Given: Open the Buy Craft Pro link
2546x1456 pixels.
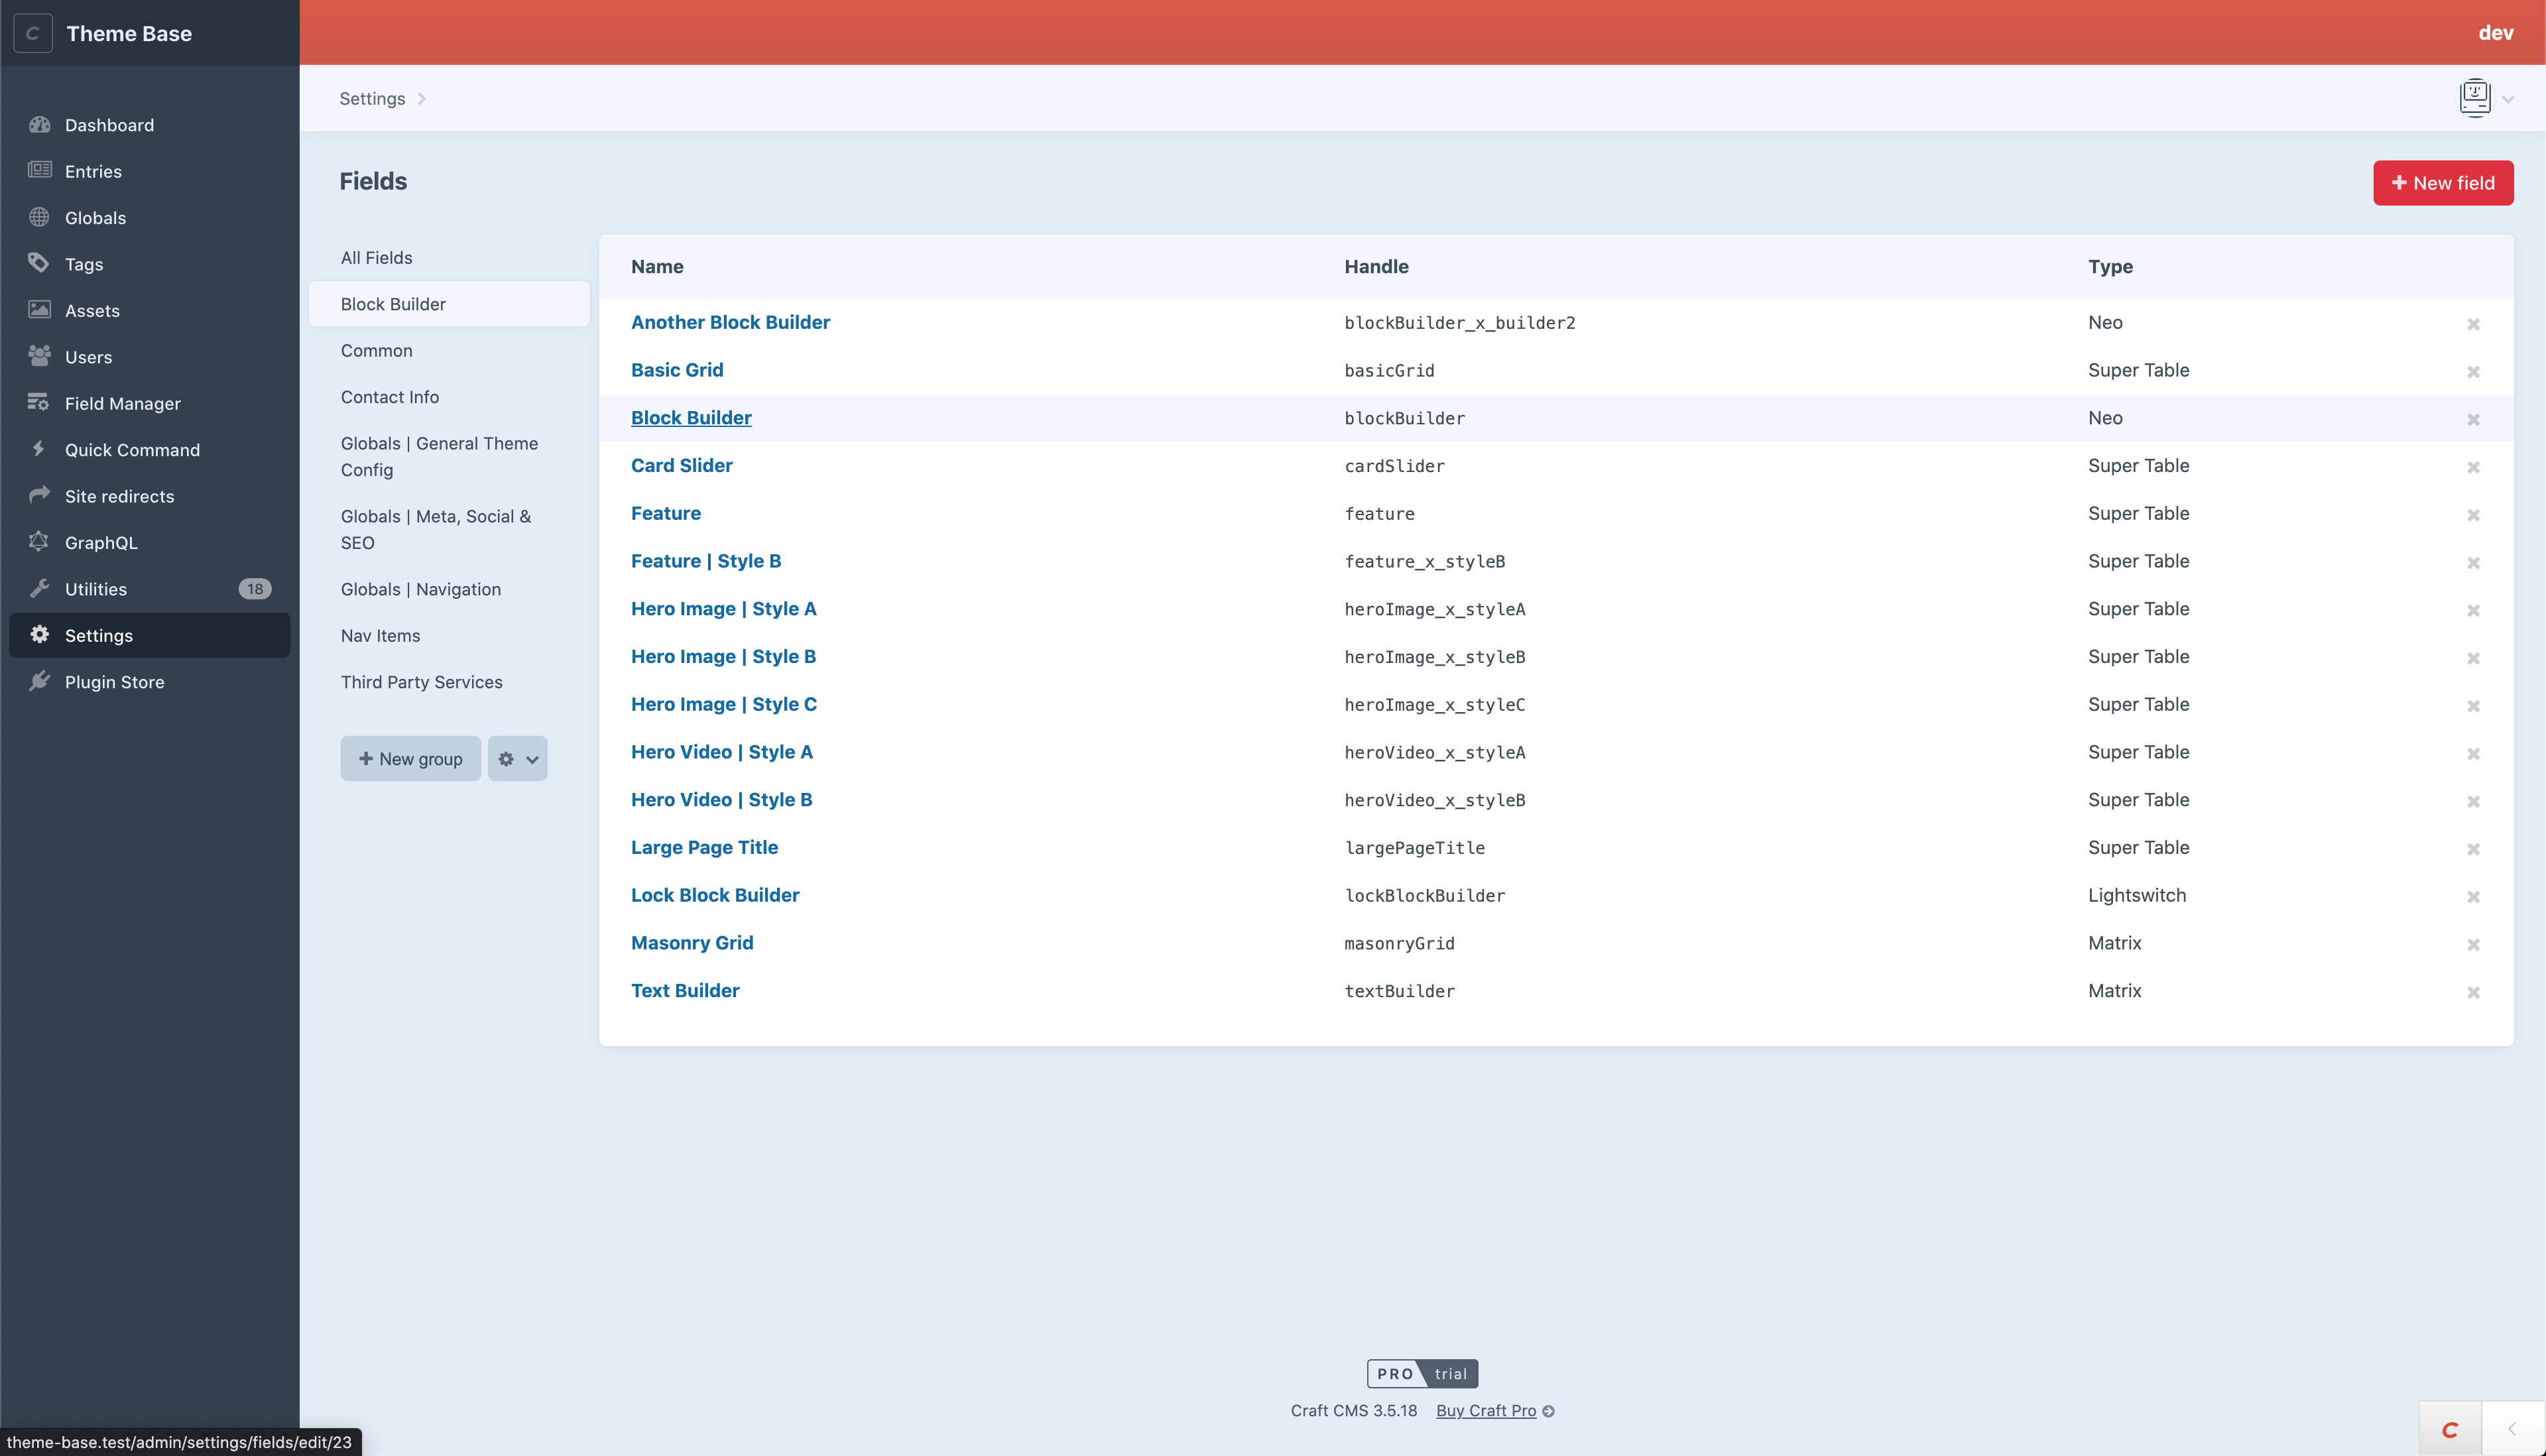Looking at the screenshot, I should 1486,1410.
